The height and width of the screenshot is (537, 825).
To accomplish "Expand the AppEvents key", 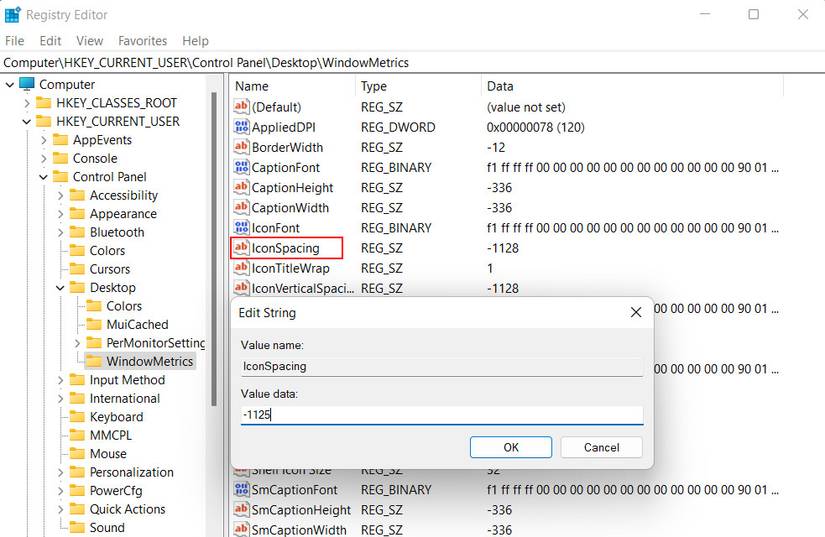I will (x=44, y=140).
